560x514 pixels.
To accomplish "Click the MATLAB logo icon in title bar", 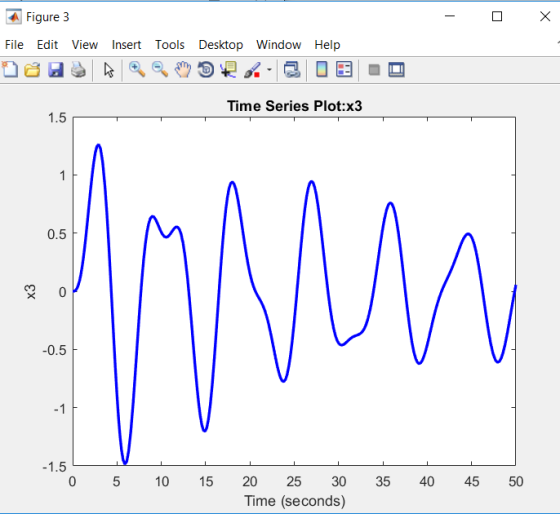I will (14, 16).
